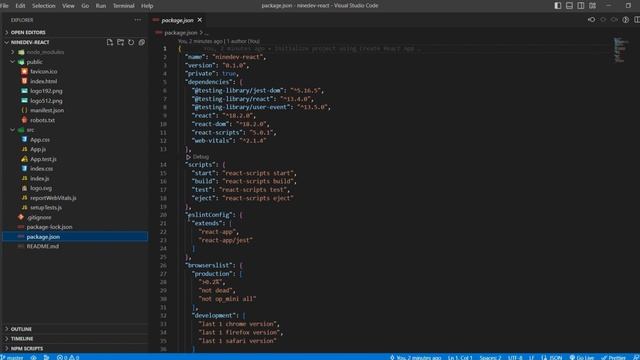Toggle Secondary Side Bar layout icon
The height and width of the screenshot is (360, 640).
(580, 6)
